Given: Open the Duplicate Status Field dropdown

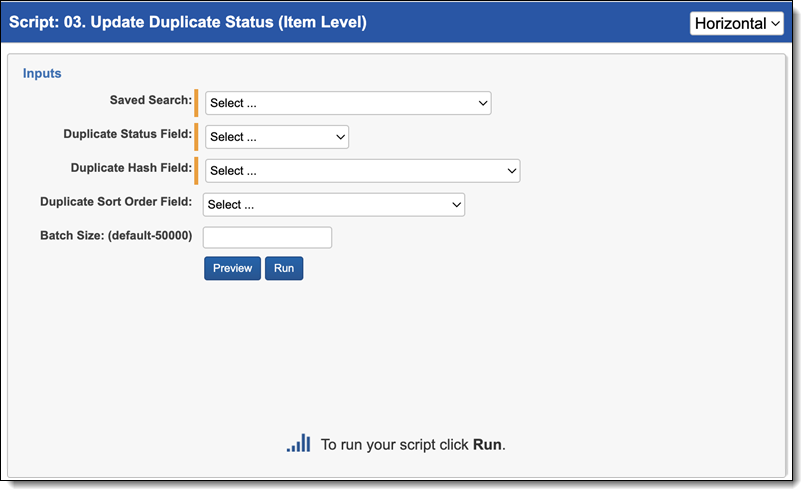Looking at the screenshot, I should click(277, 137).
